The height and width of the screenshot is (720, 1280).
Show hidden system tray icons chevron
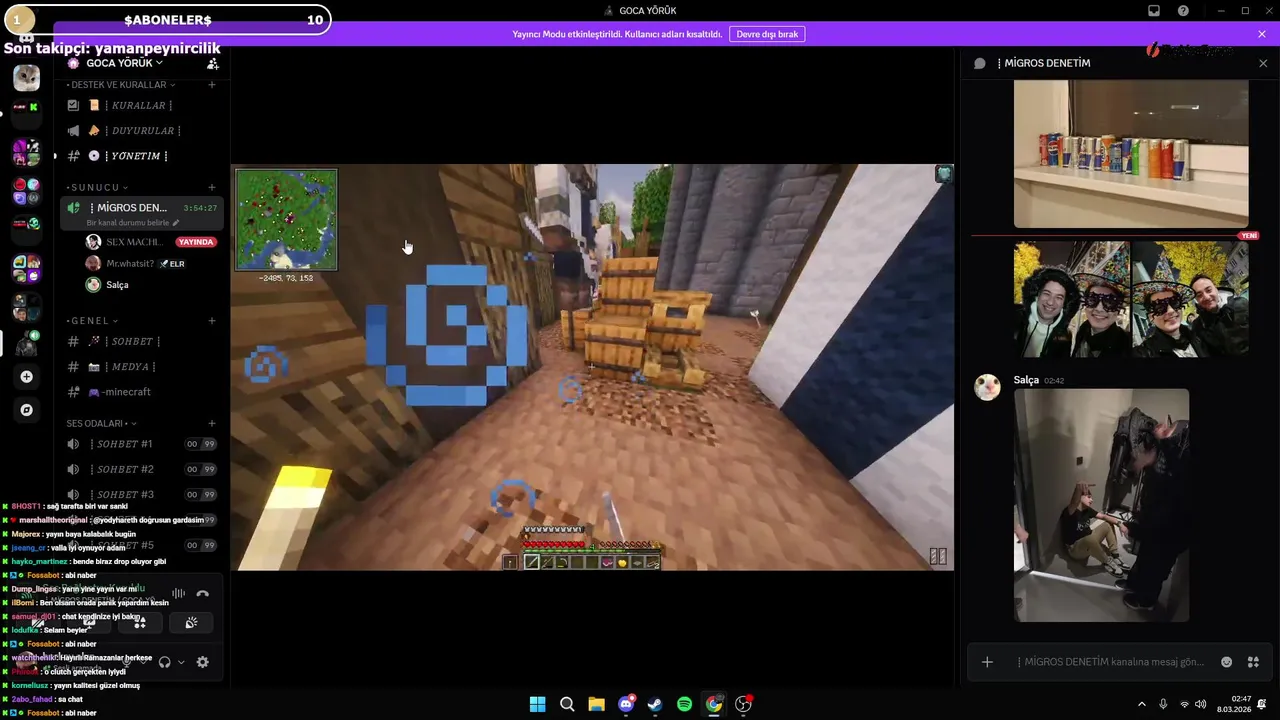[x=1141, y=704]
